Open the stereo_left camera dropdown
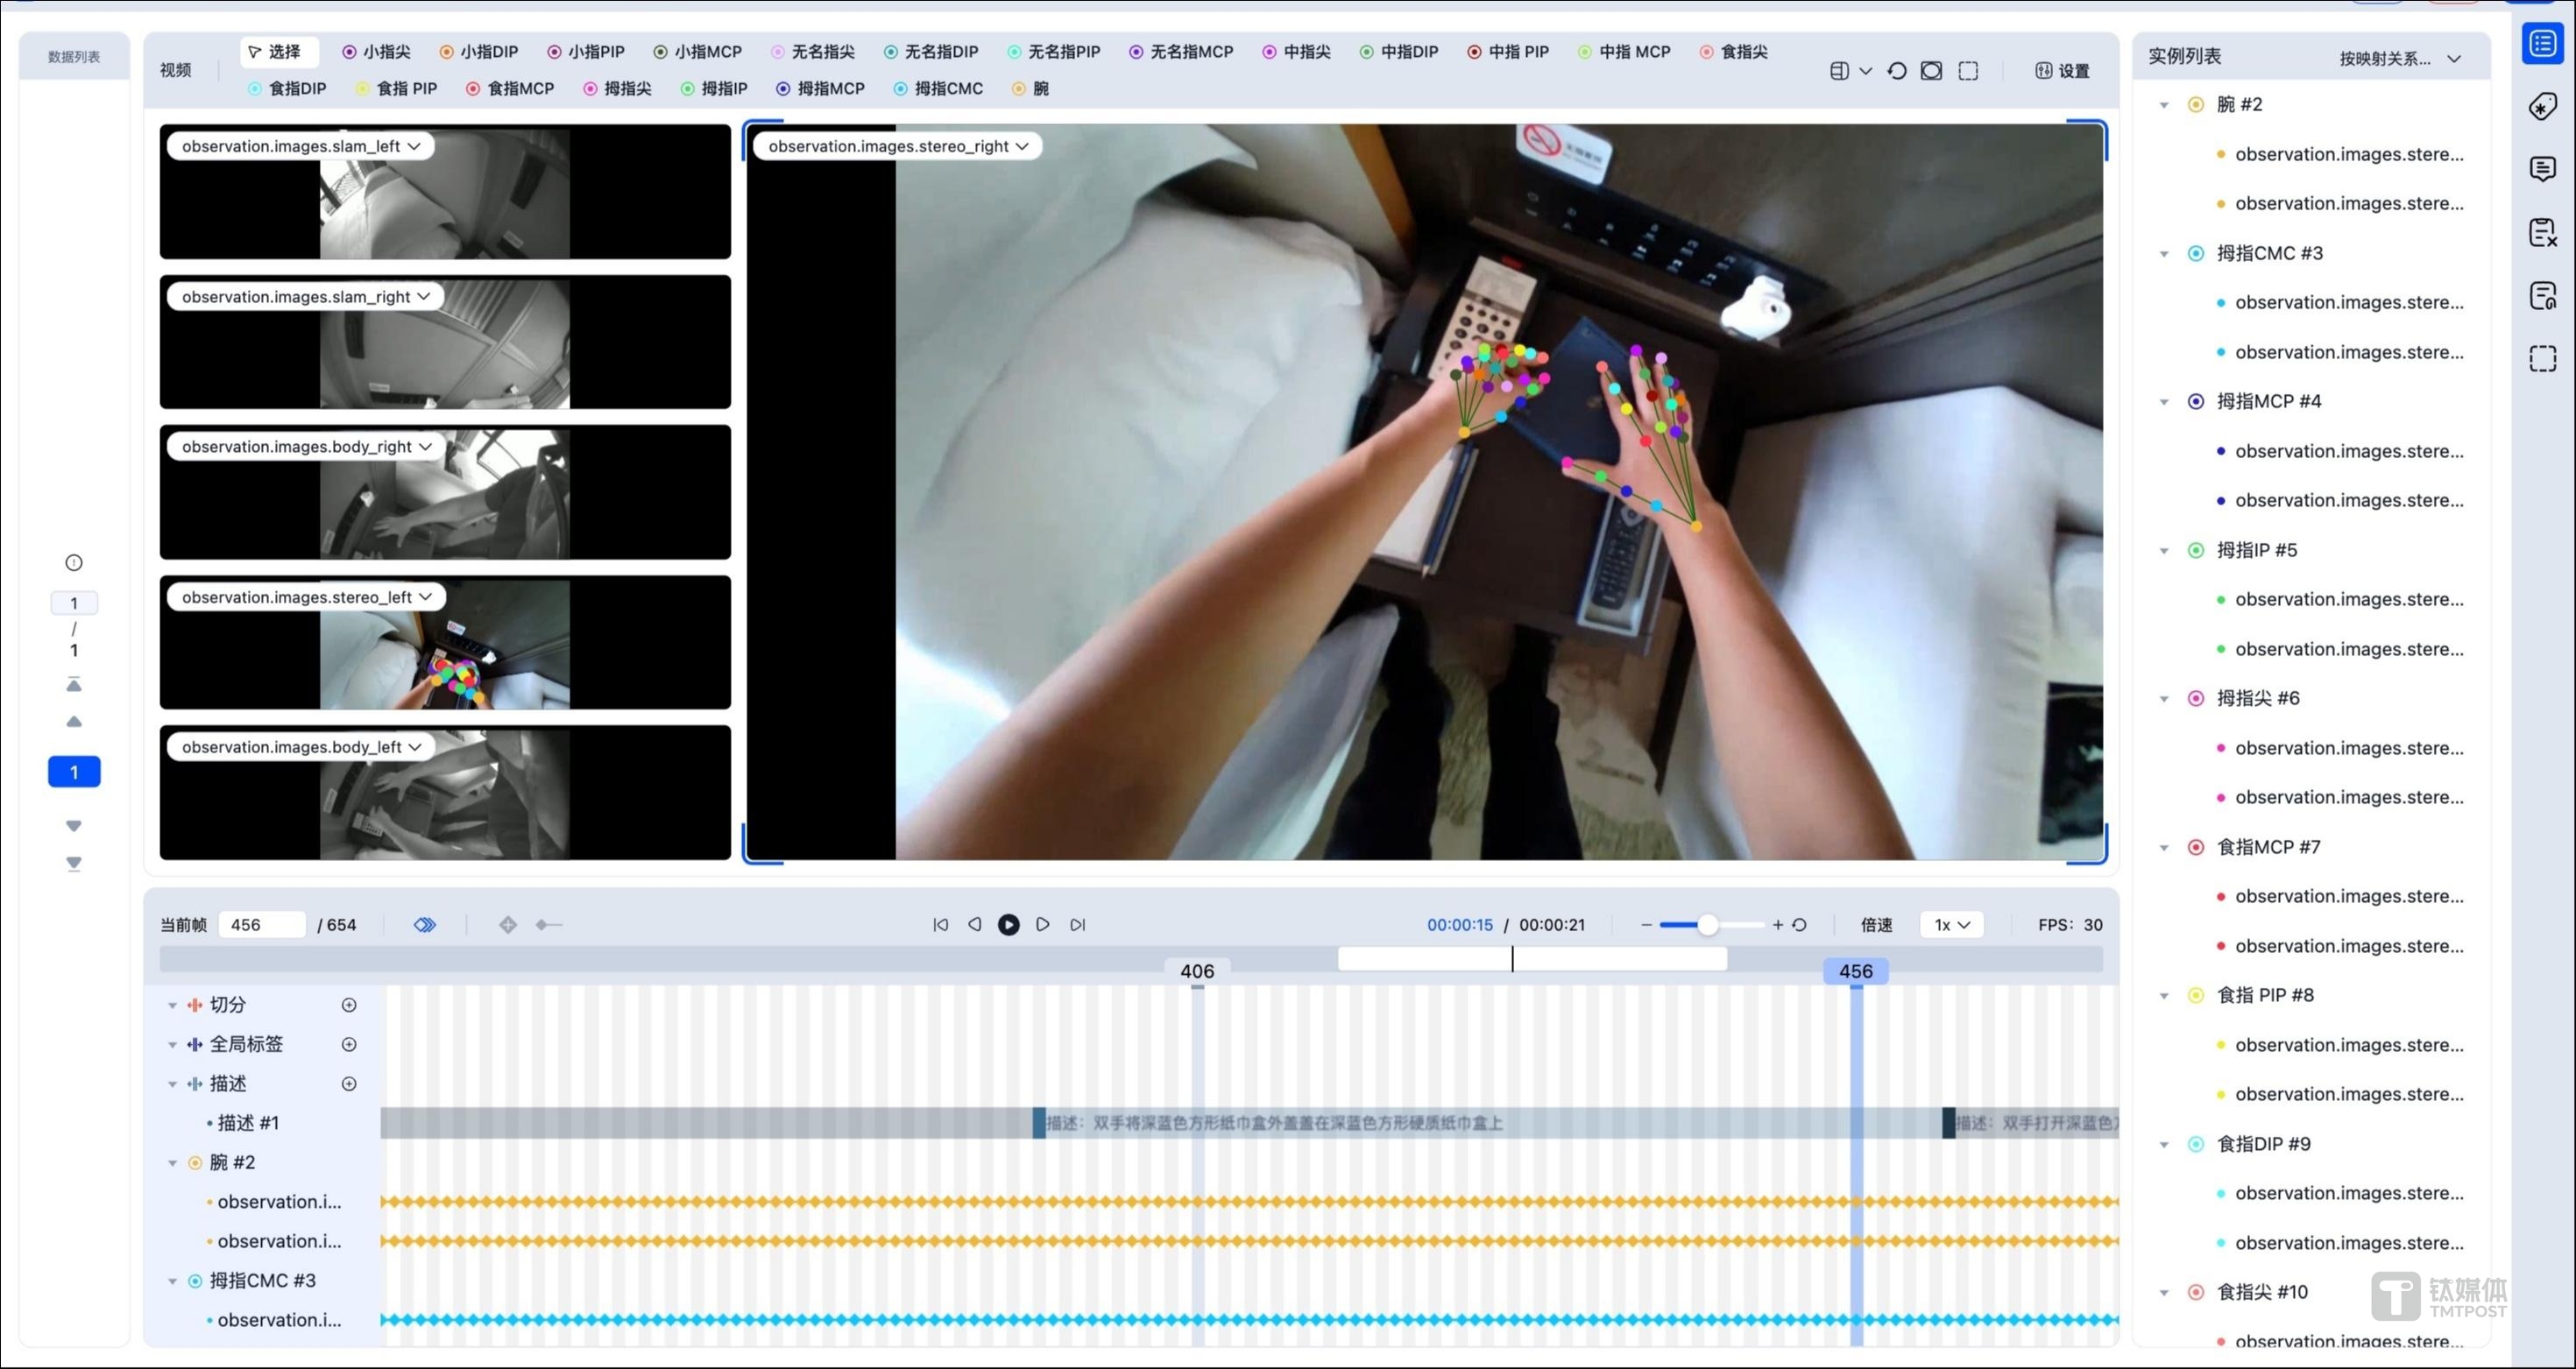Screen dimensions: 2576x1369 [307, 597]
